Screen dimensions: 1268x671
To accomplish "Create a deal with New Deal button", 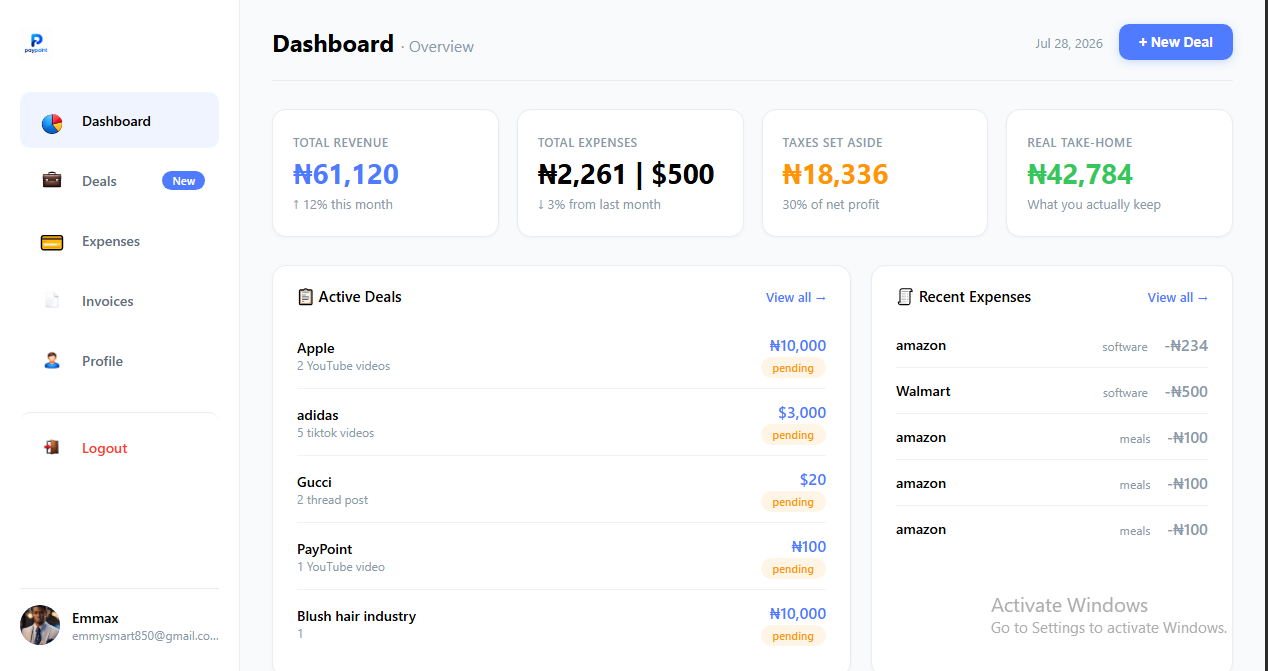I will coord(1175,42).
